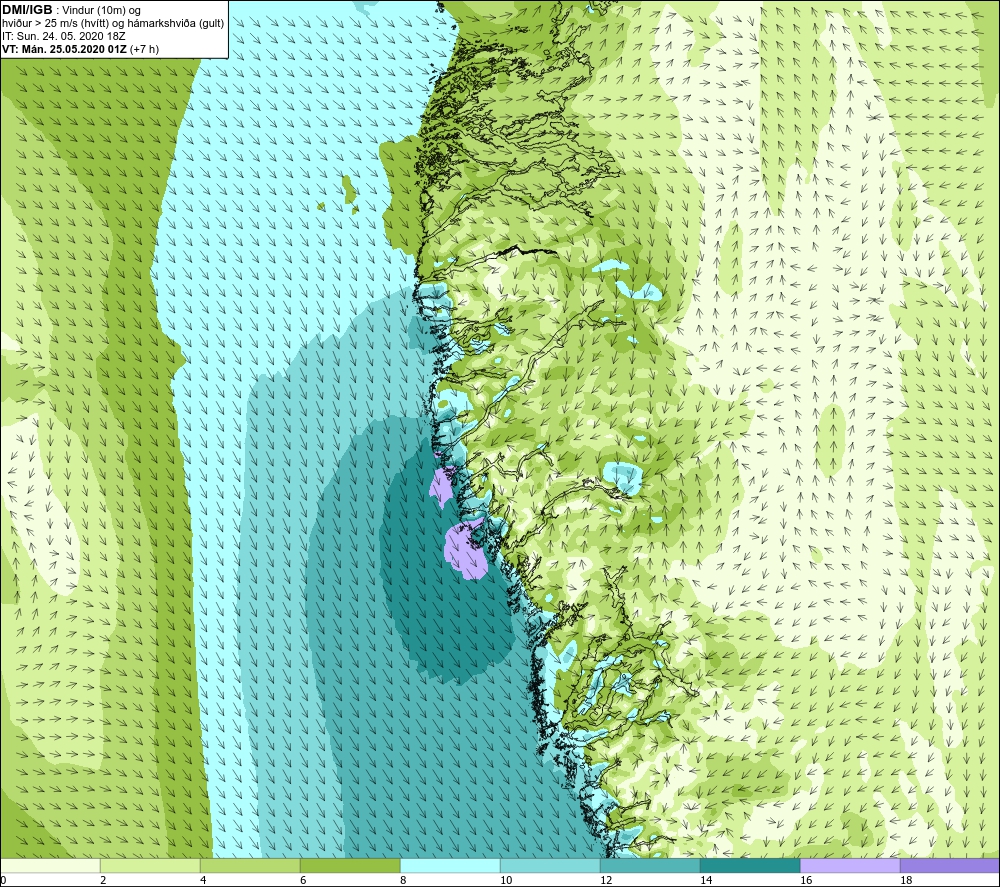Click the scale label '4'
Image resolution: width=1000 pixels, height=887 pixels.
click(203, 881)
